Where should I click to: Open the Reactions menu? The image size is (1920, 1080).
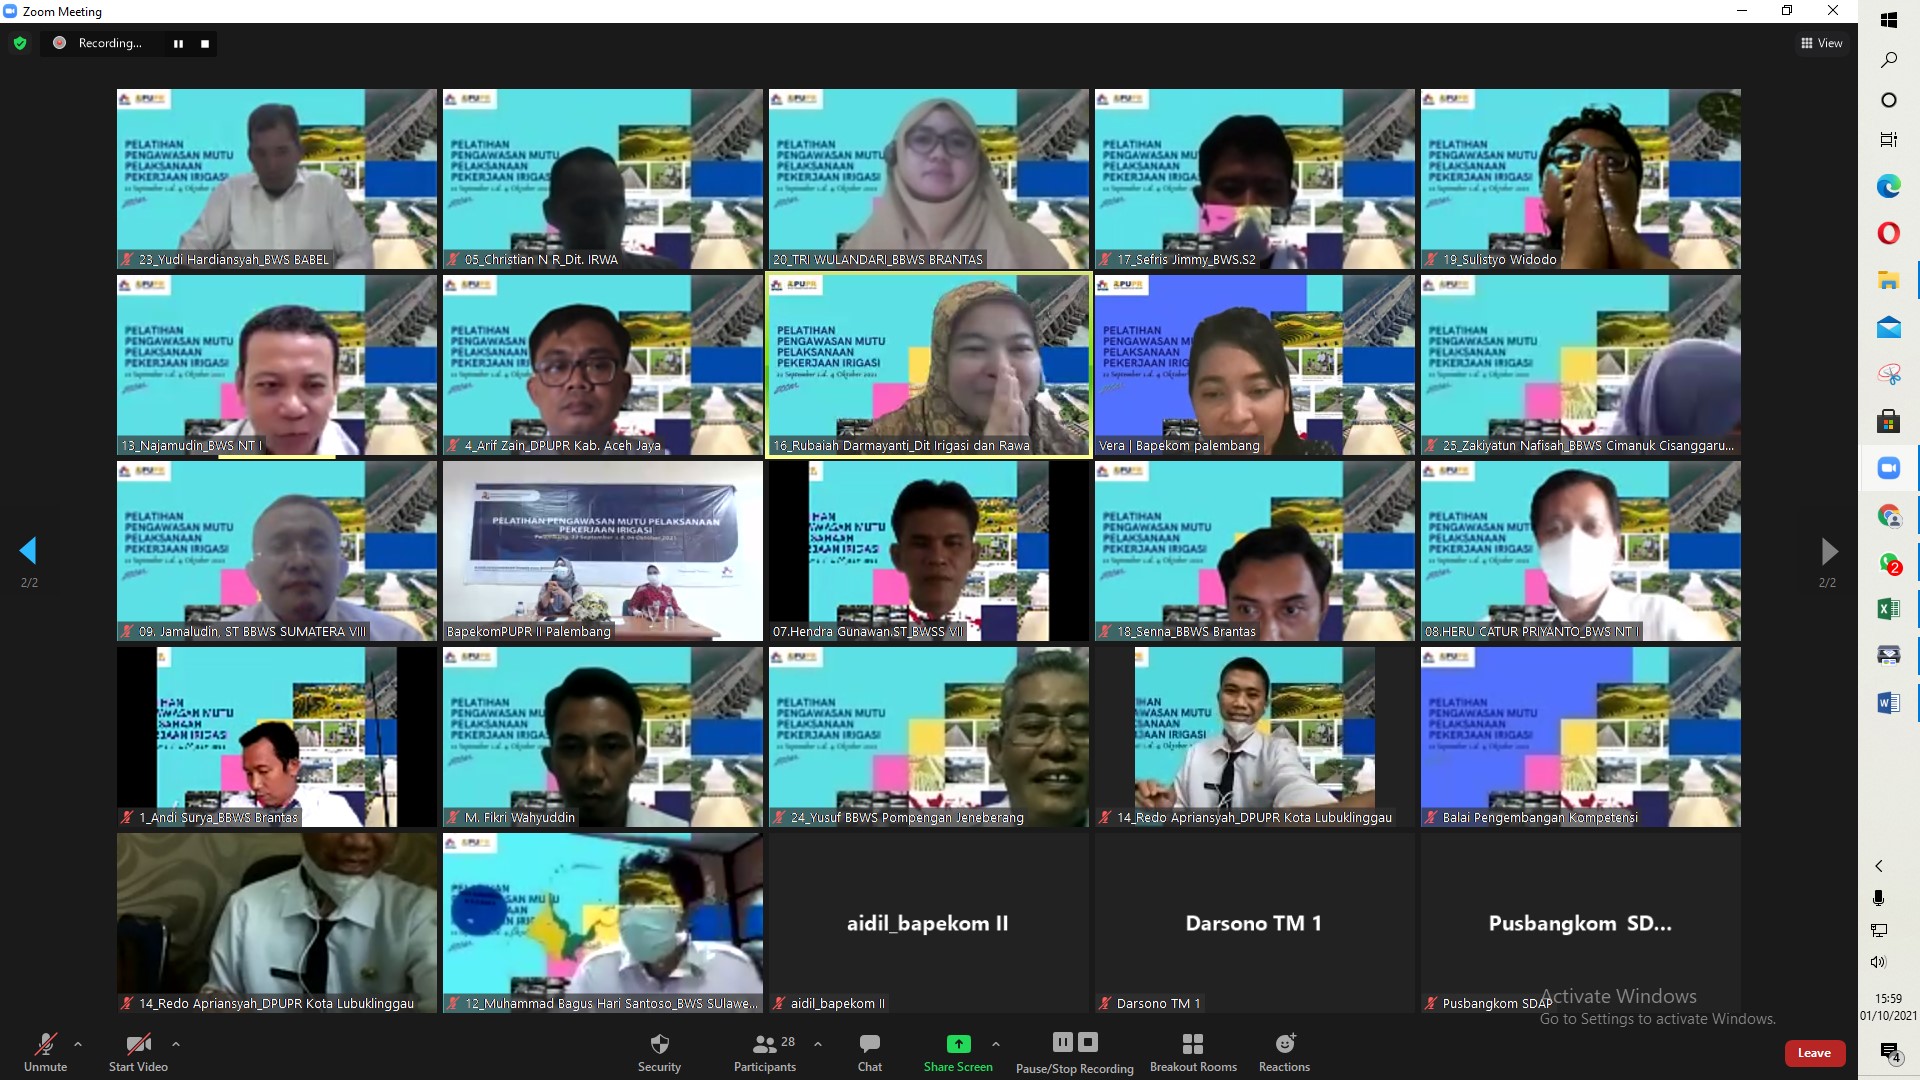pyautogui.click(x=1285, y=1052)
